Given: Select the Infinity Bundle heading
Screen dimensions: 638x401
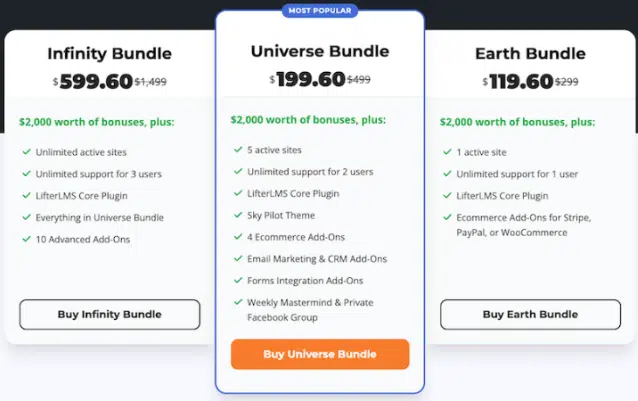Looking at the screenshot, I should [x=110, y=54].
